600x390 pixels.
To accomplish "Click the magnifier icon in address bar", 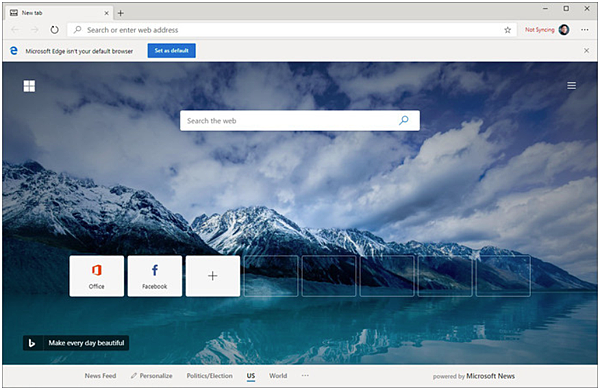I will (x=77, y=30).
